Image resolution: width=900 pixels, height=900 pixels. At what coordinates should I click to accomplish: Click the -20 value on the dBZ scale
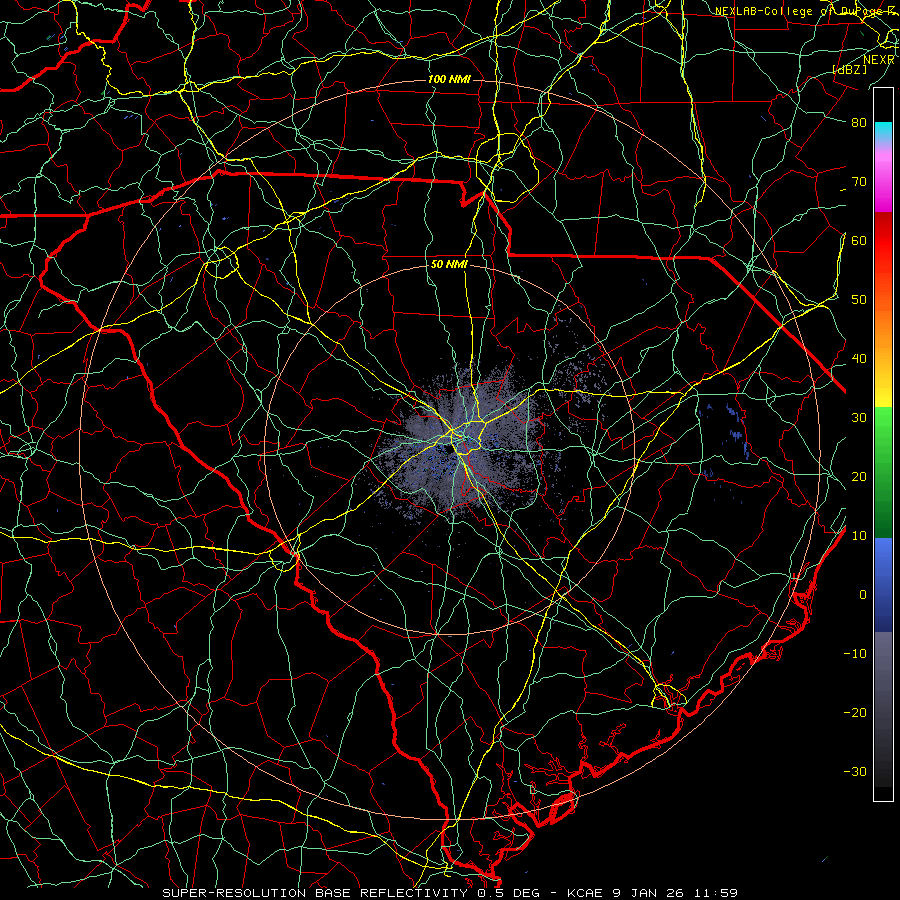855,713
